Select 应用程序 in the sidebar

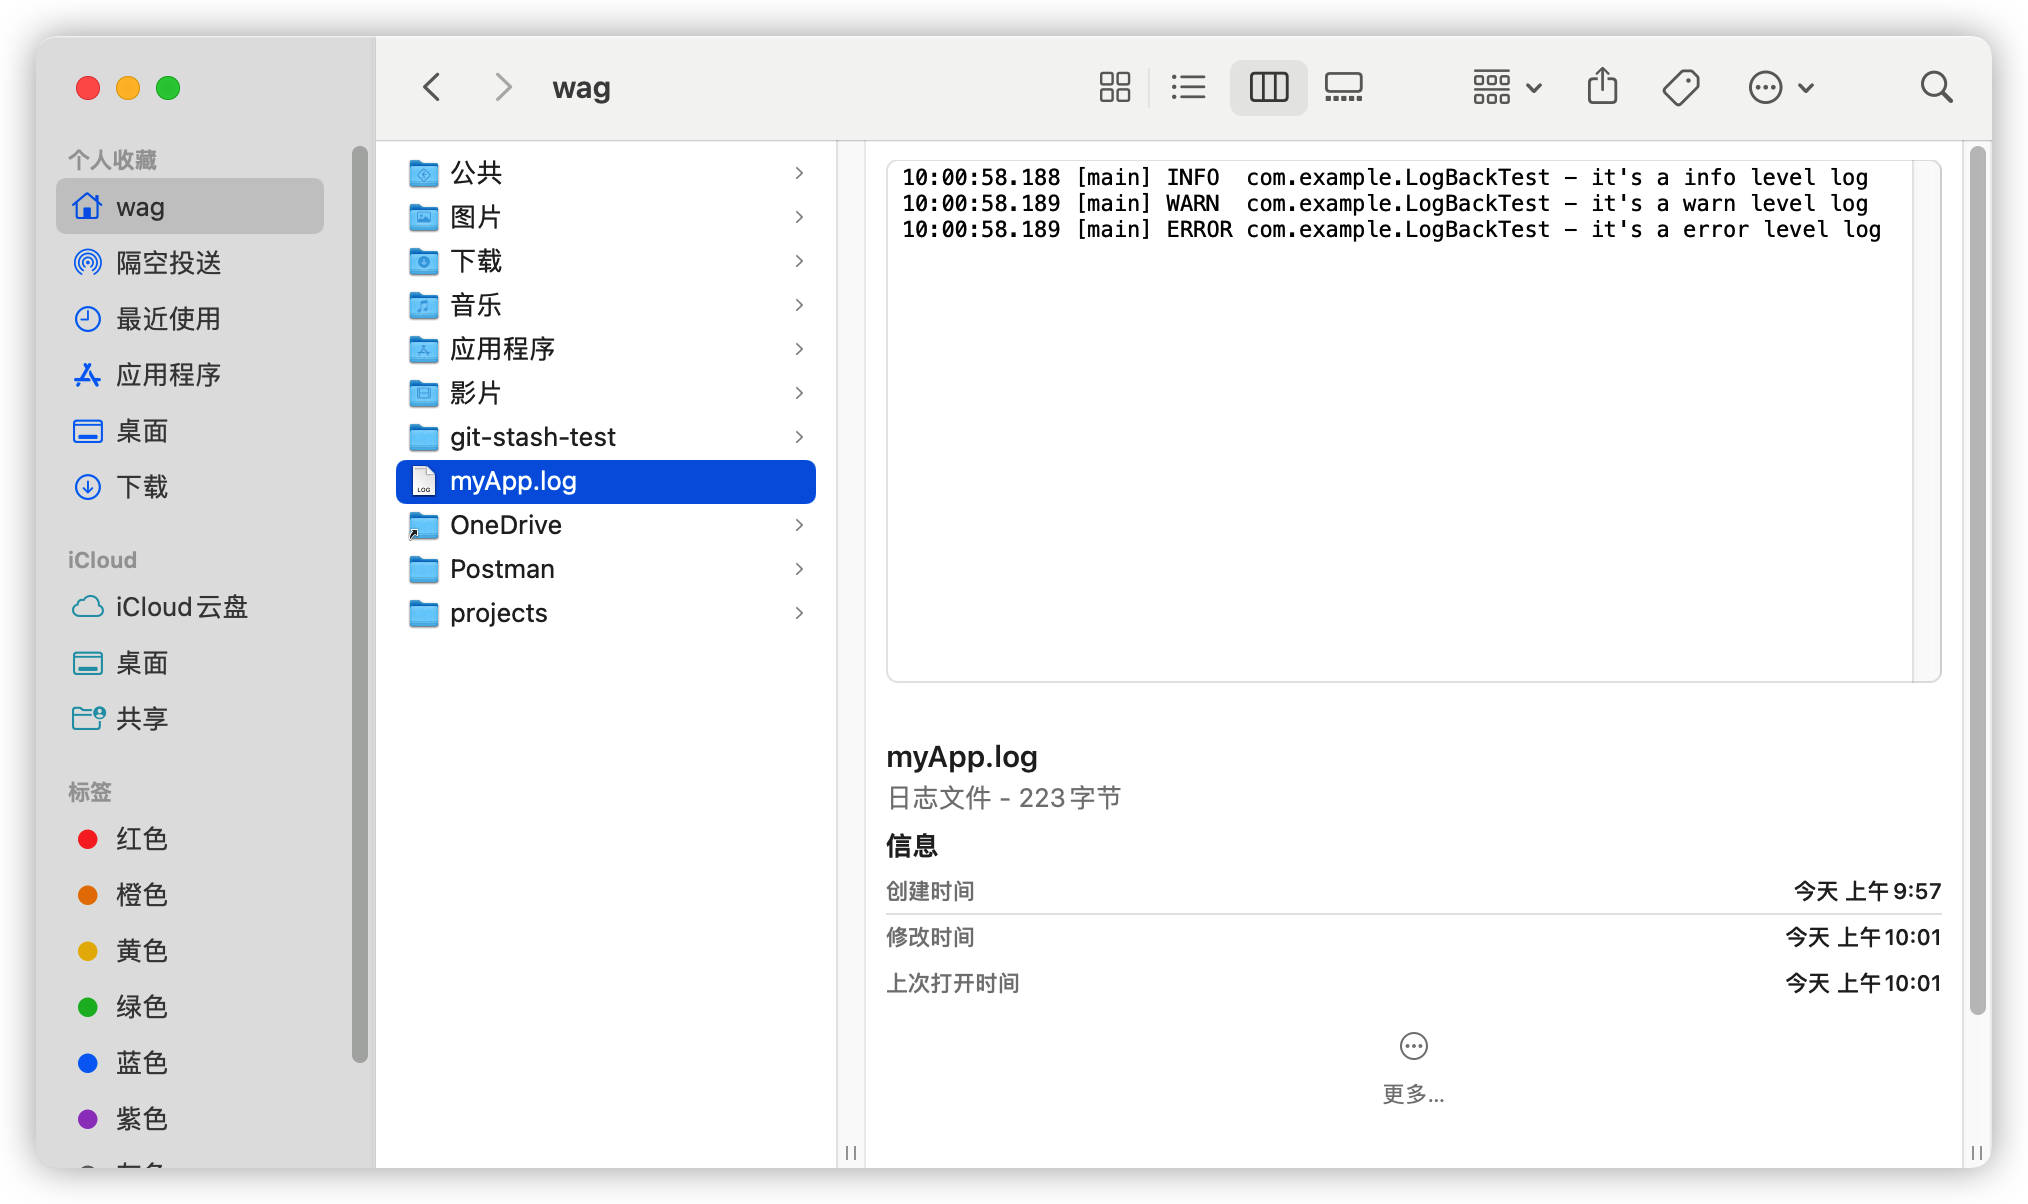(168, 375)
